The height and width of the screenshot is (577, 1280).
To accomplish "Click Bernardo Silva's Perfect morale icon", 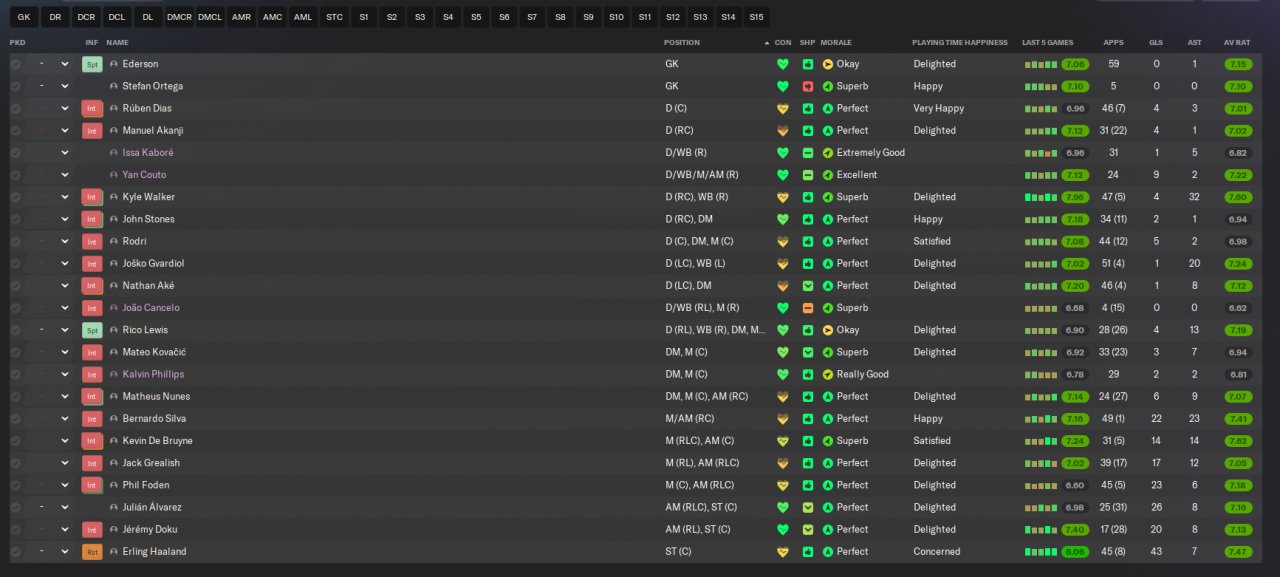I will (x=828, y=419).
